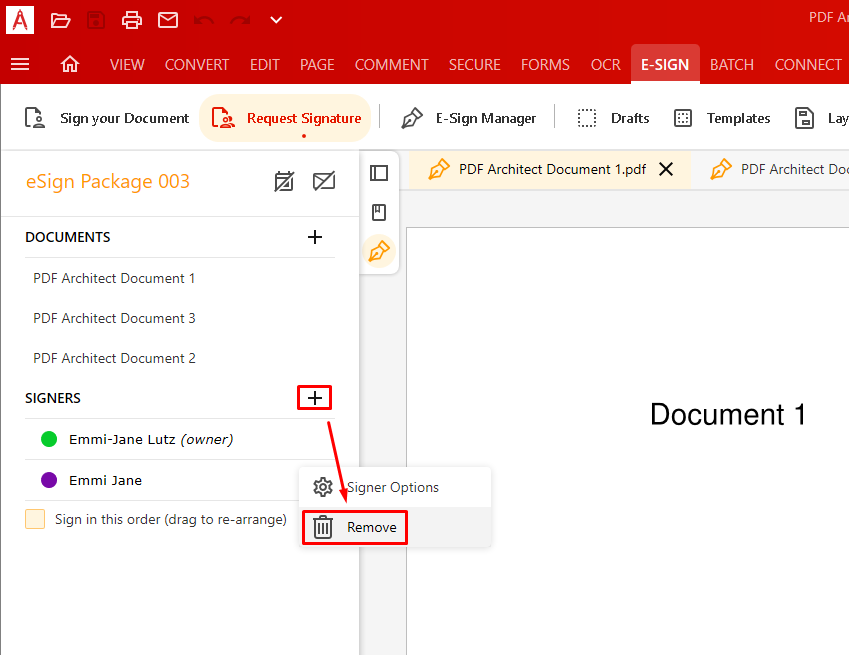849x655 pixels.
Task: Select the E-SIGN tab
Action: [665, 64]
